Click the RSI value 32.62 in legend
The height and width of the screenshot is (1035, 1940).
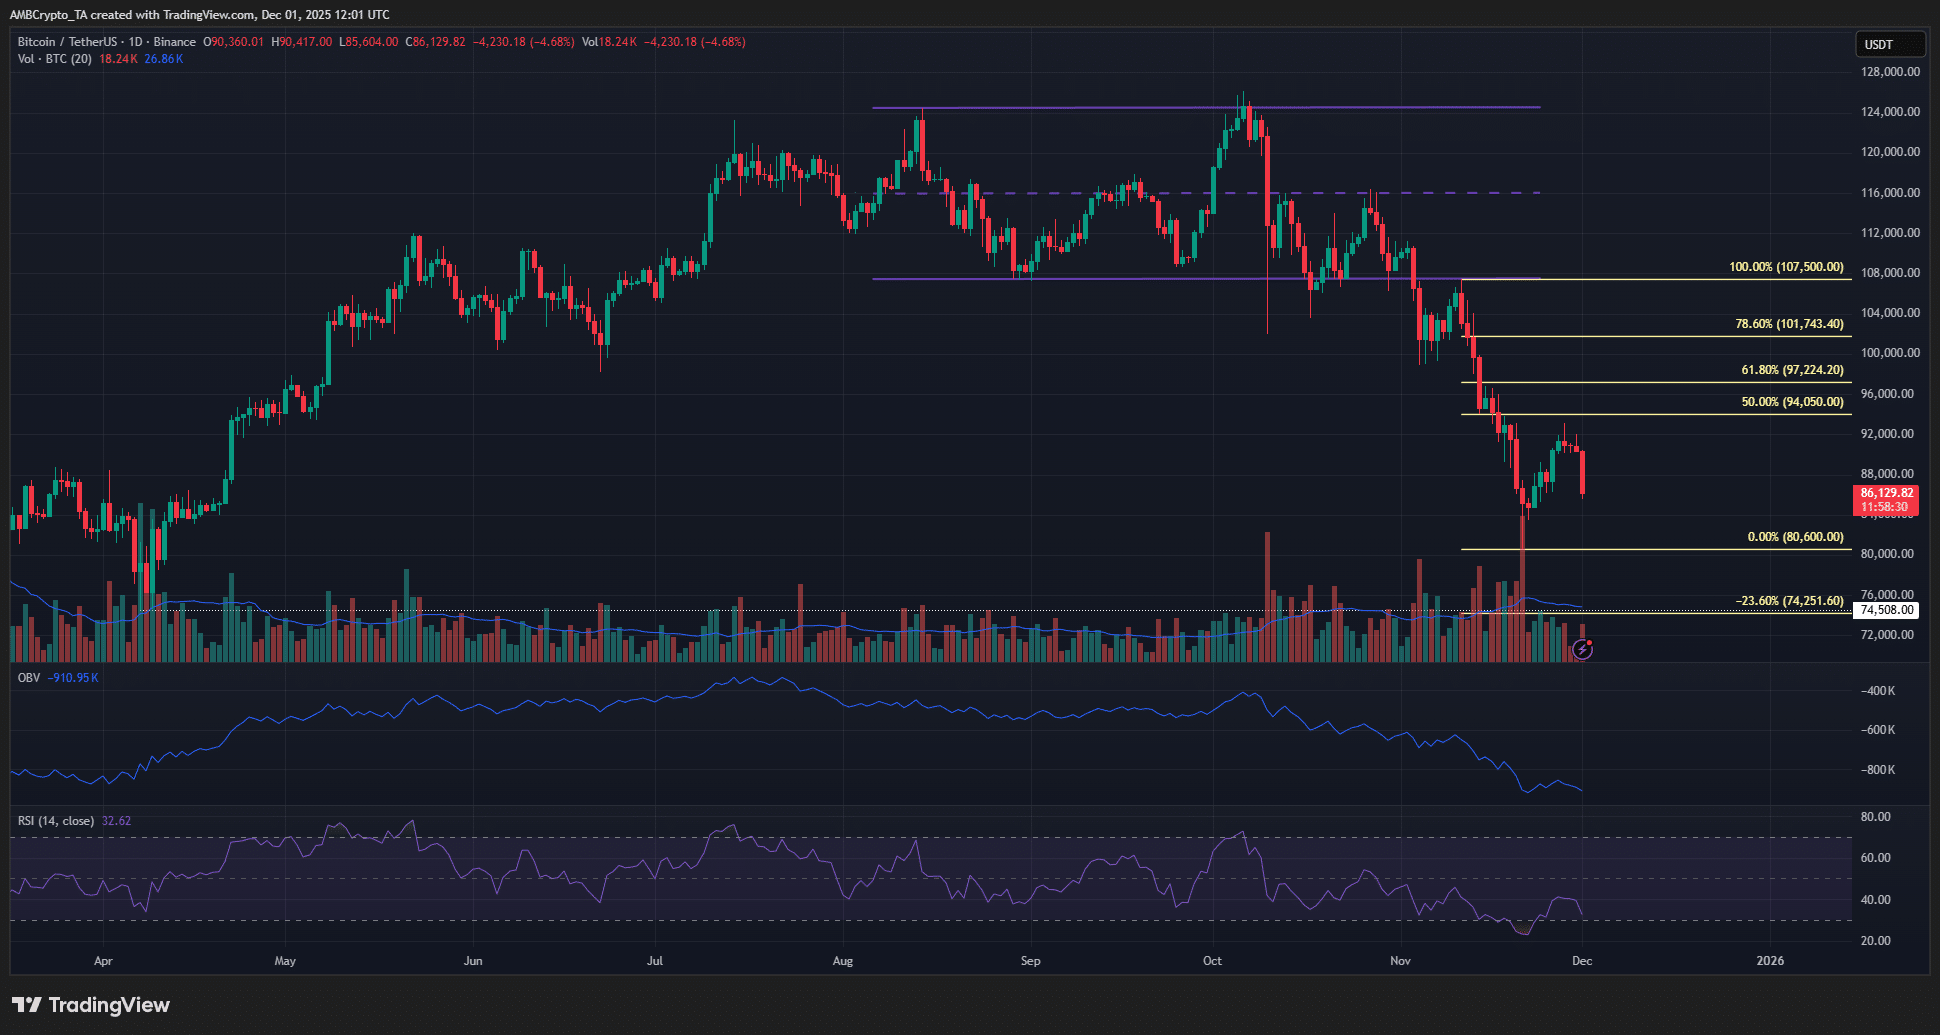pos(116,821)
